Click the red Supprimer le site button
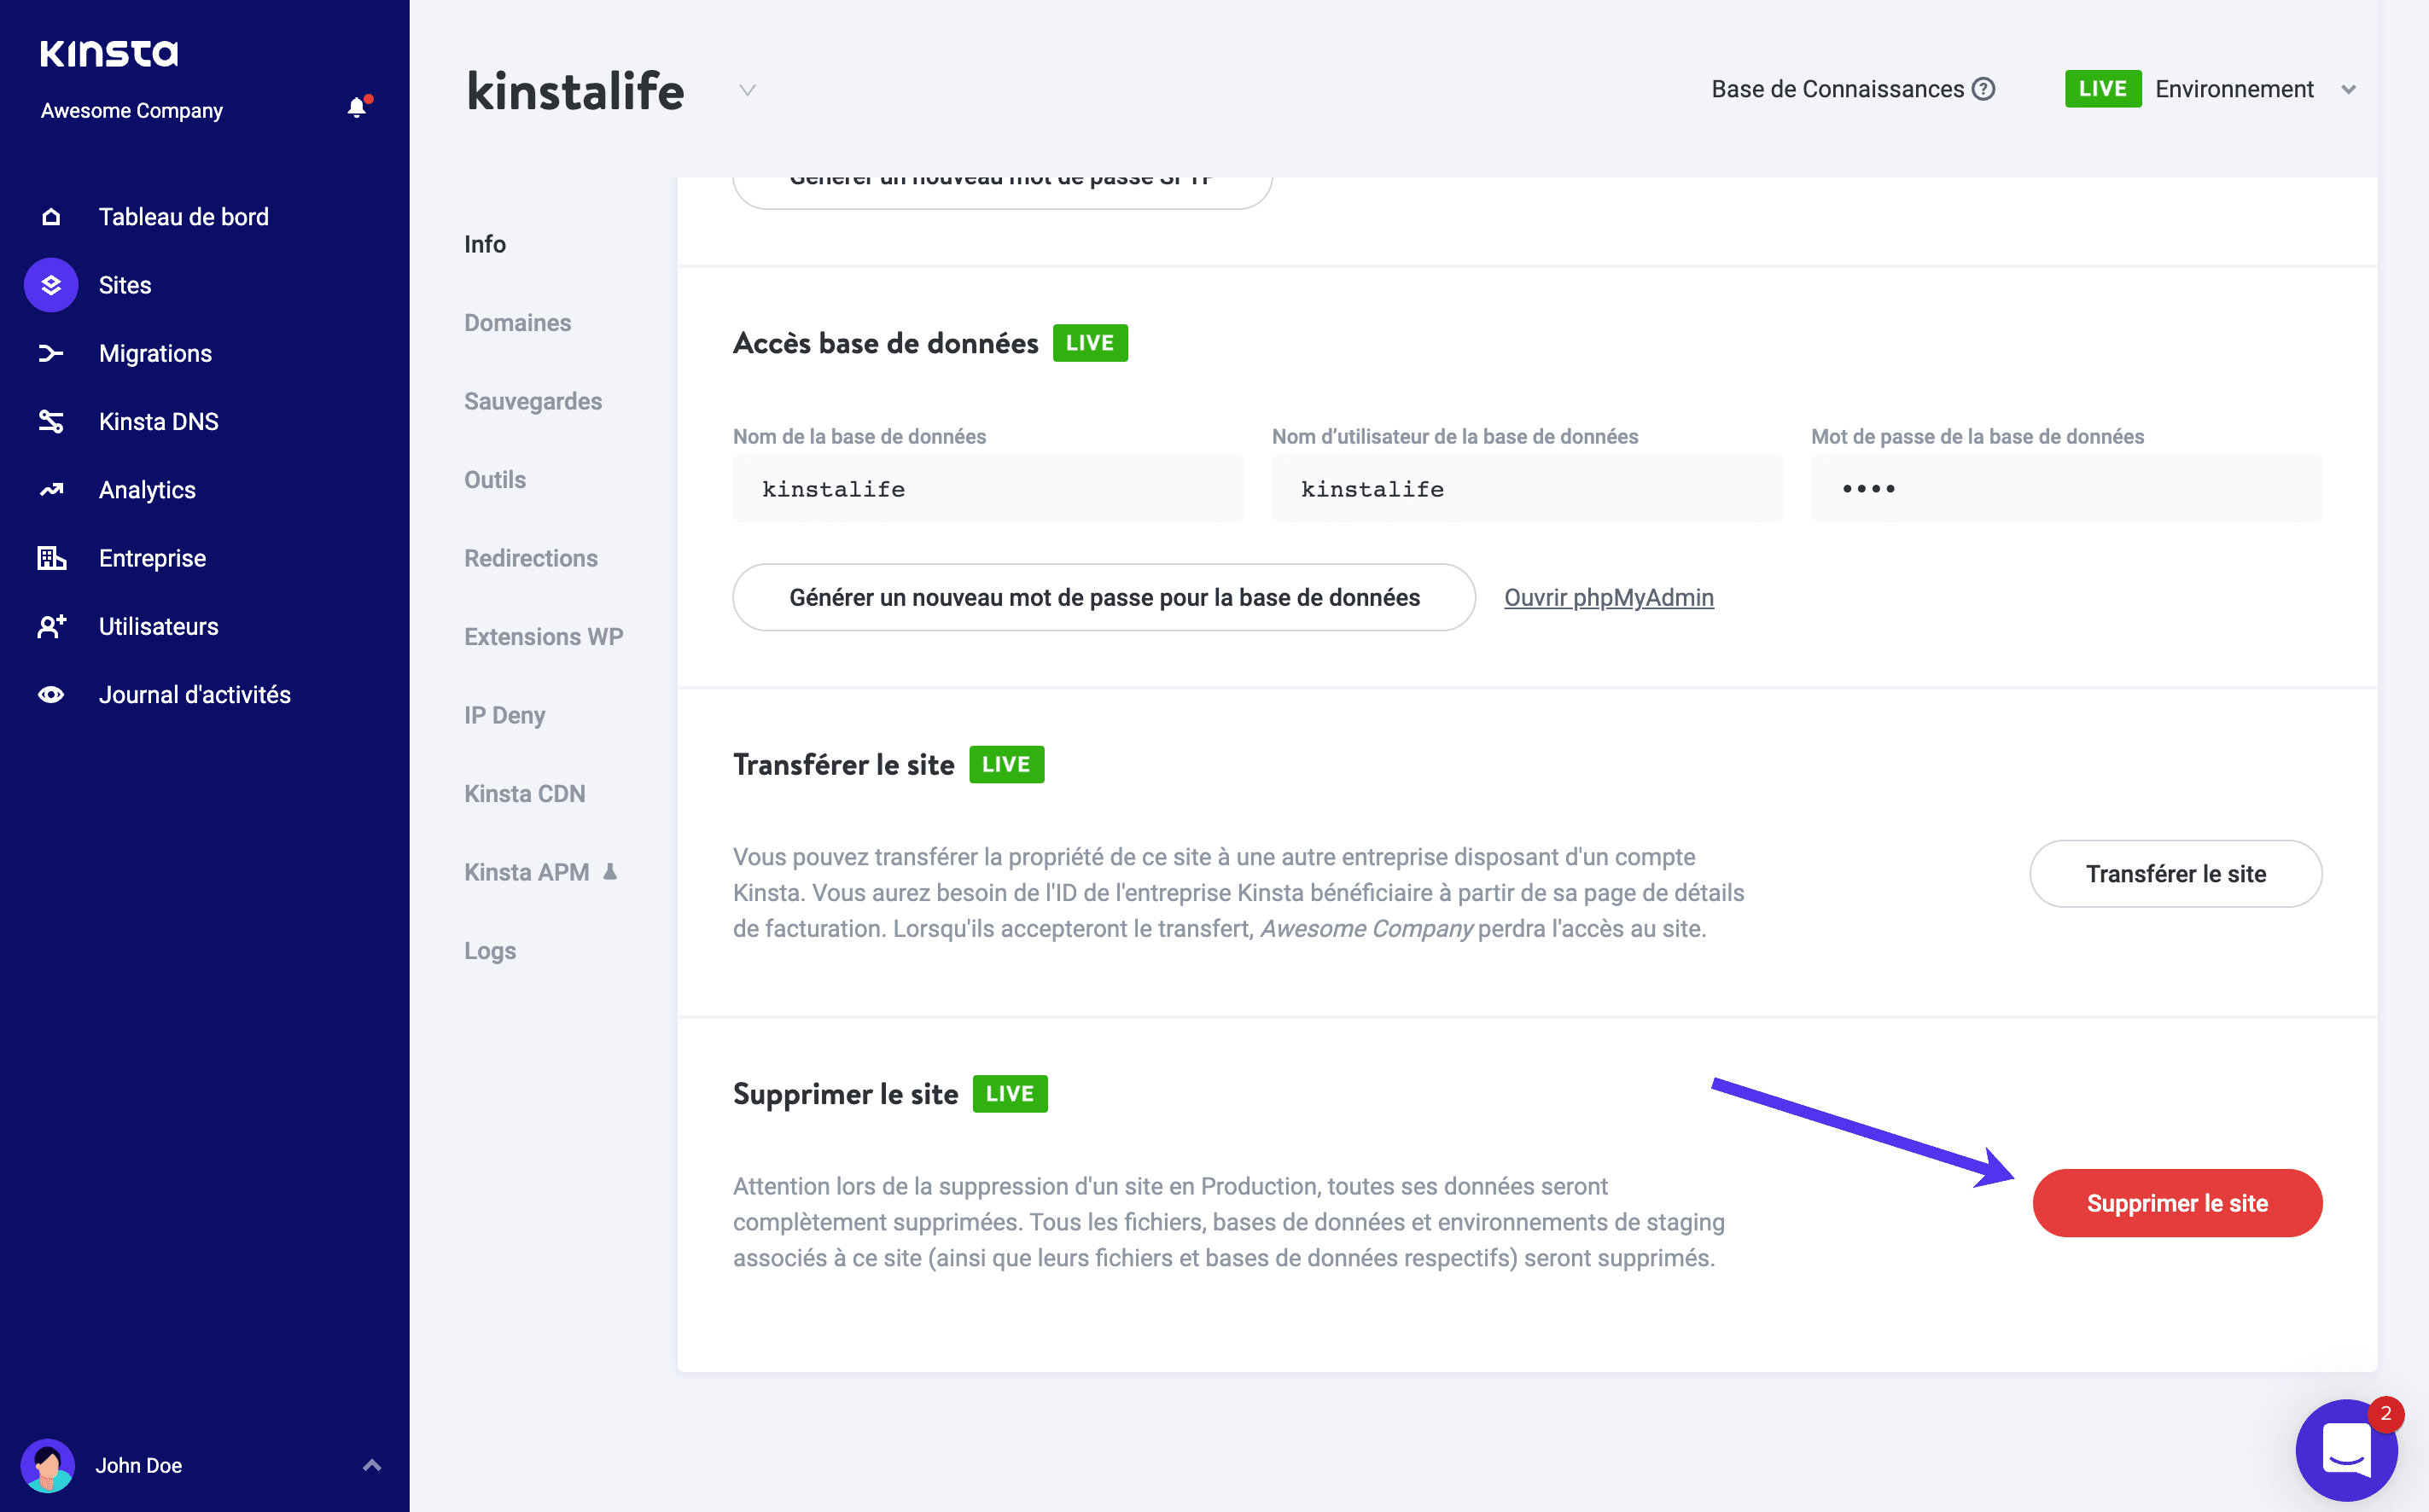 [x=2177, y=1203]
